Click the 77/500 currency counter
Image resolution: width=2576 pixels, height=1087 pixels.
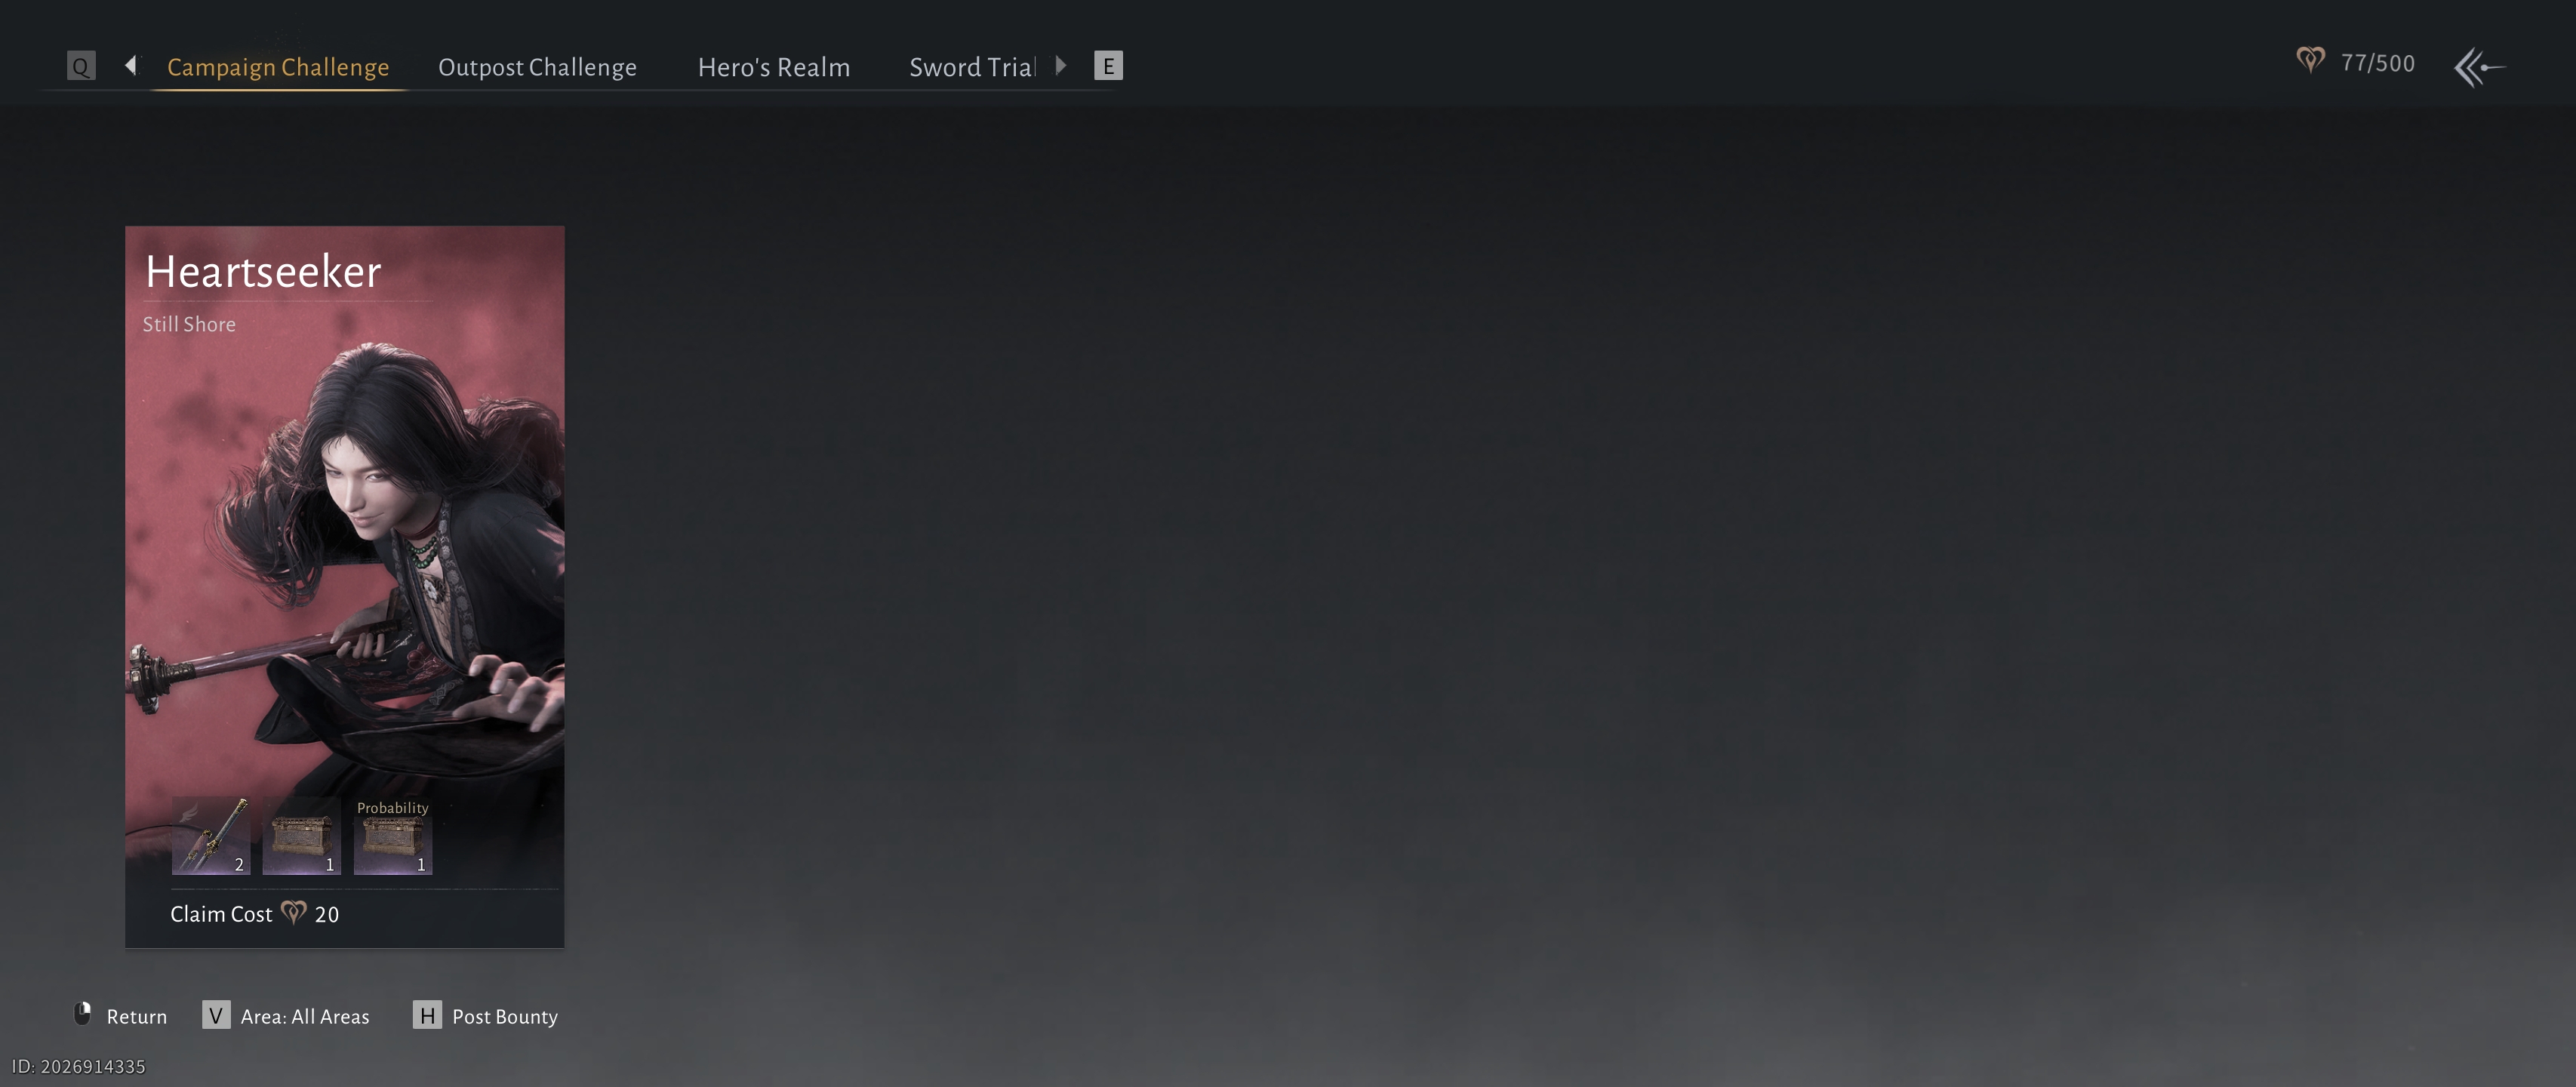(x=2377, y=64)
